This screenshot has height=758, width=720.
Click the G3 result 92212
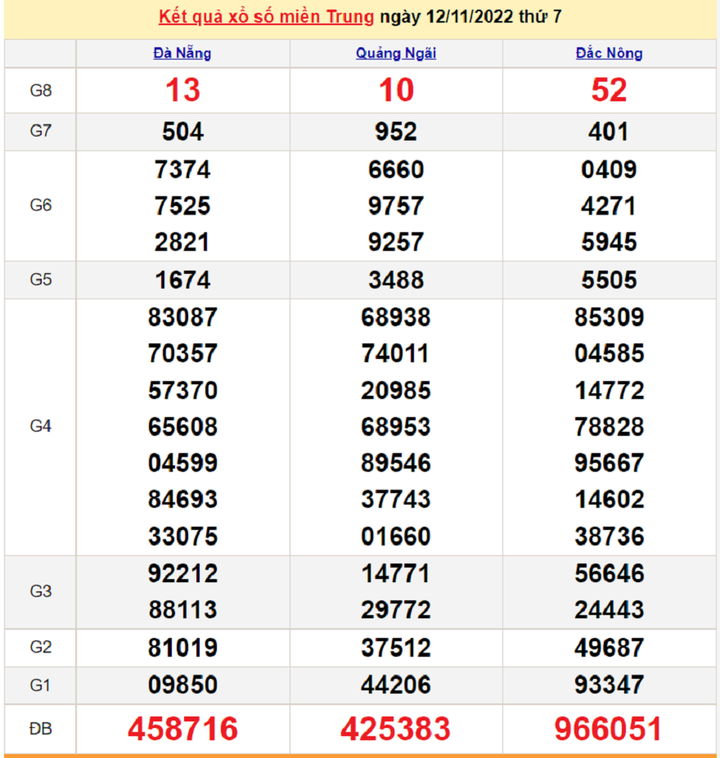[182, 574]
